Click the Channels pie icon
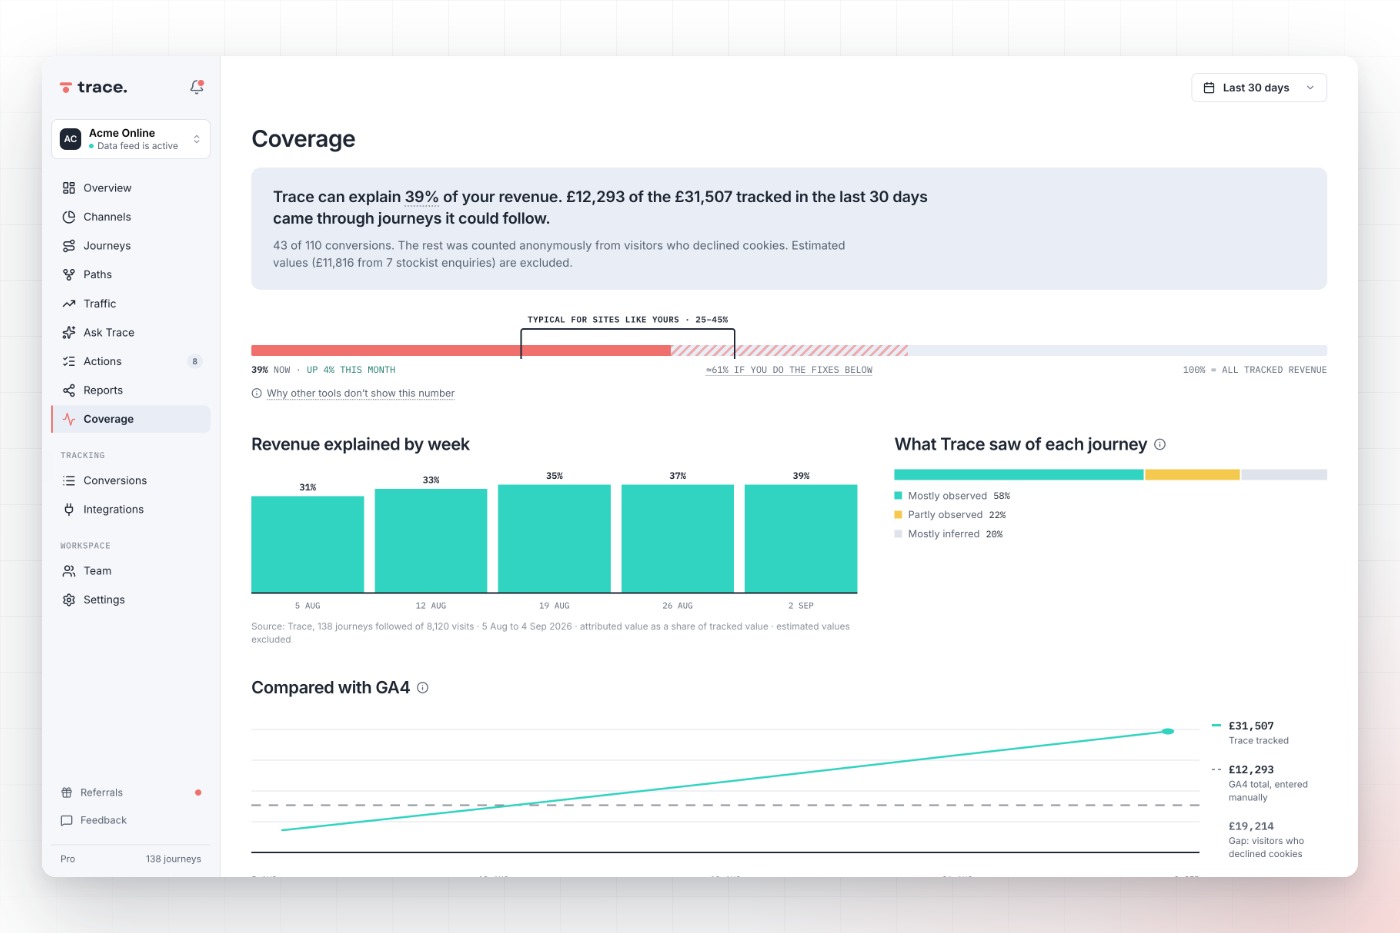The height and width of the screenshot is (933, 1400). 69,217
